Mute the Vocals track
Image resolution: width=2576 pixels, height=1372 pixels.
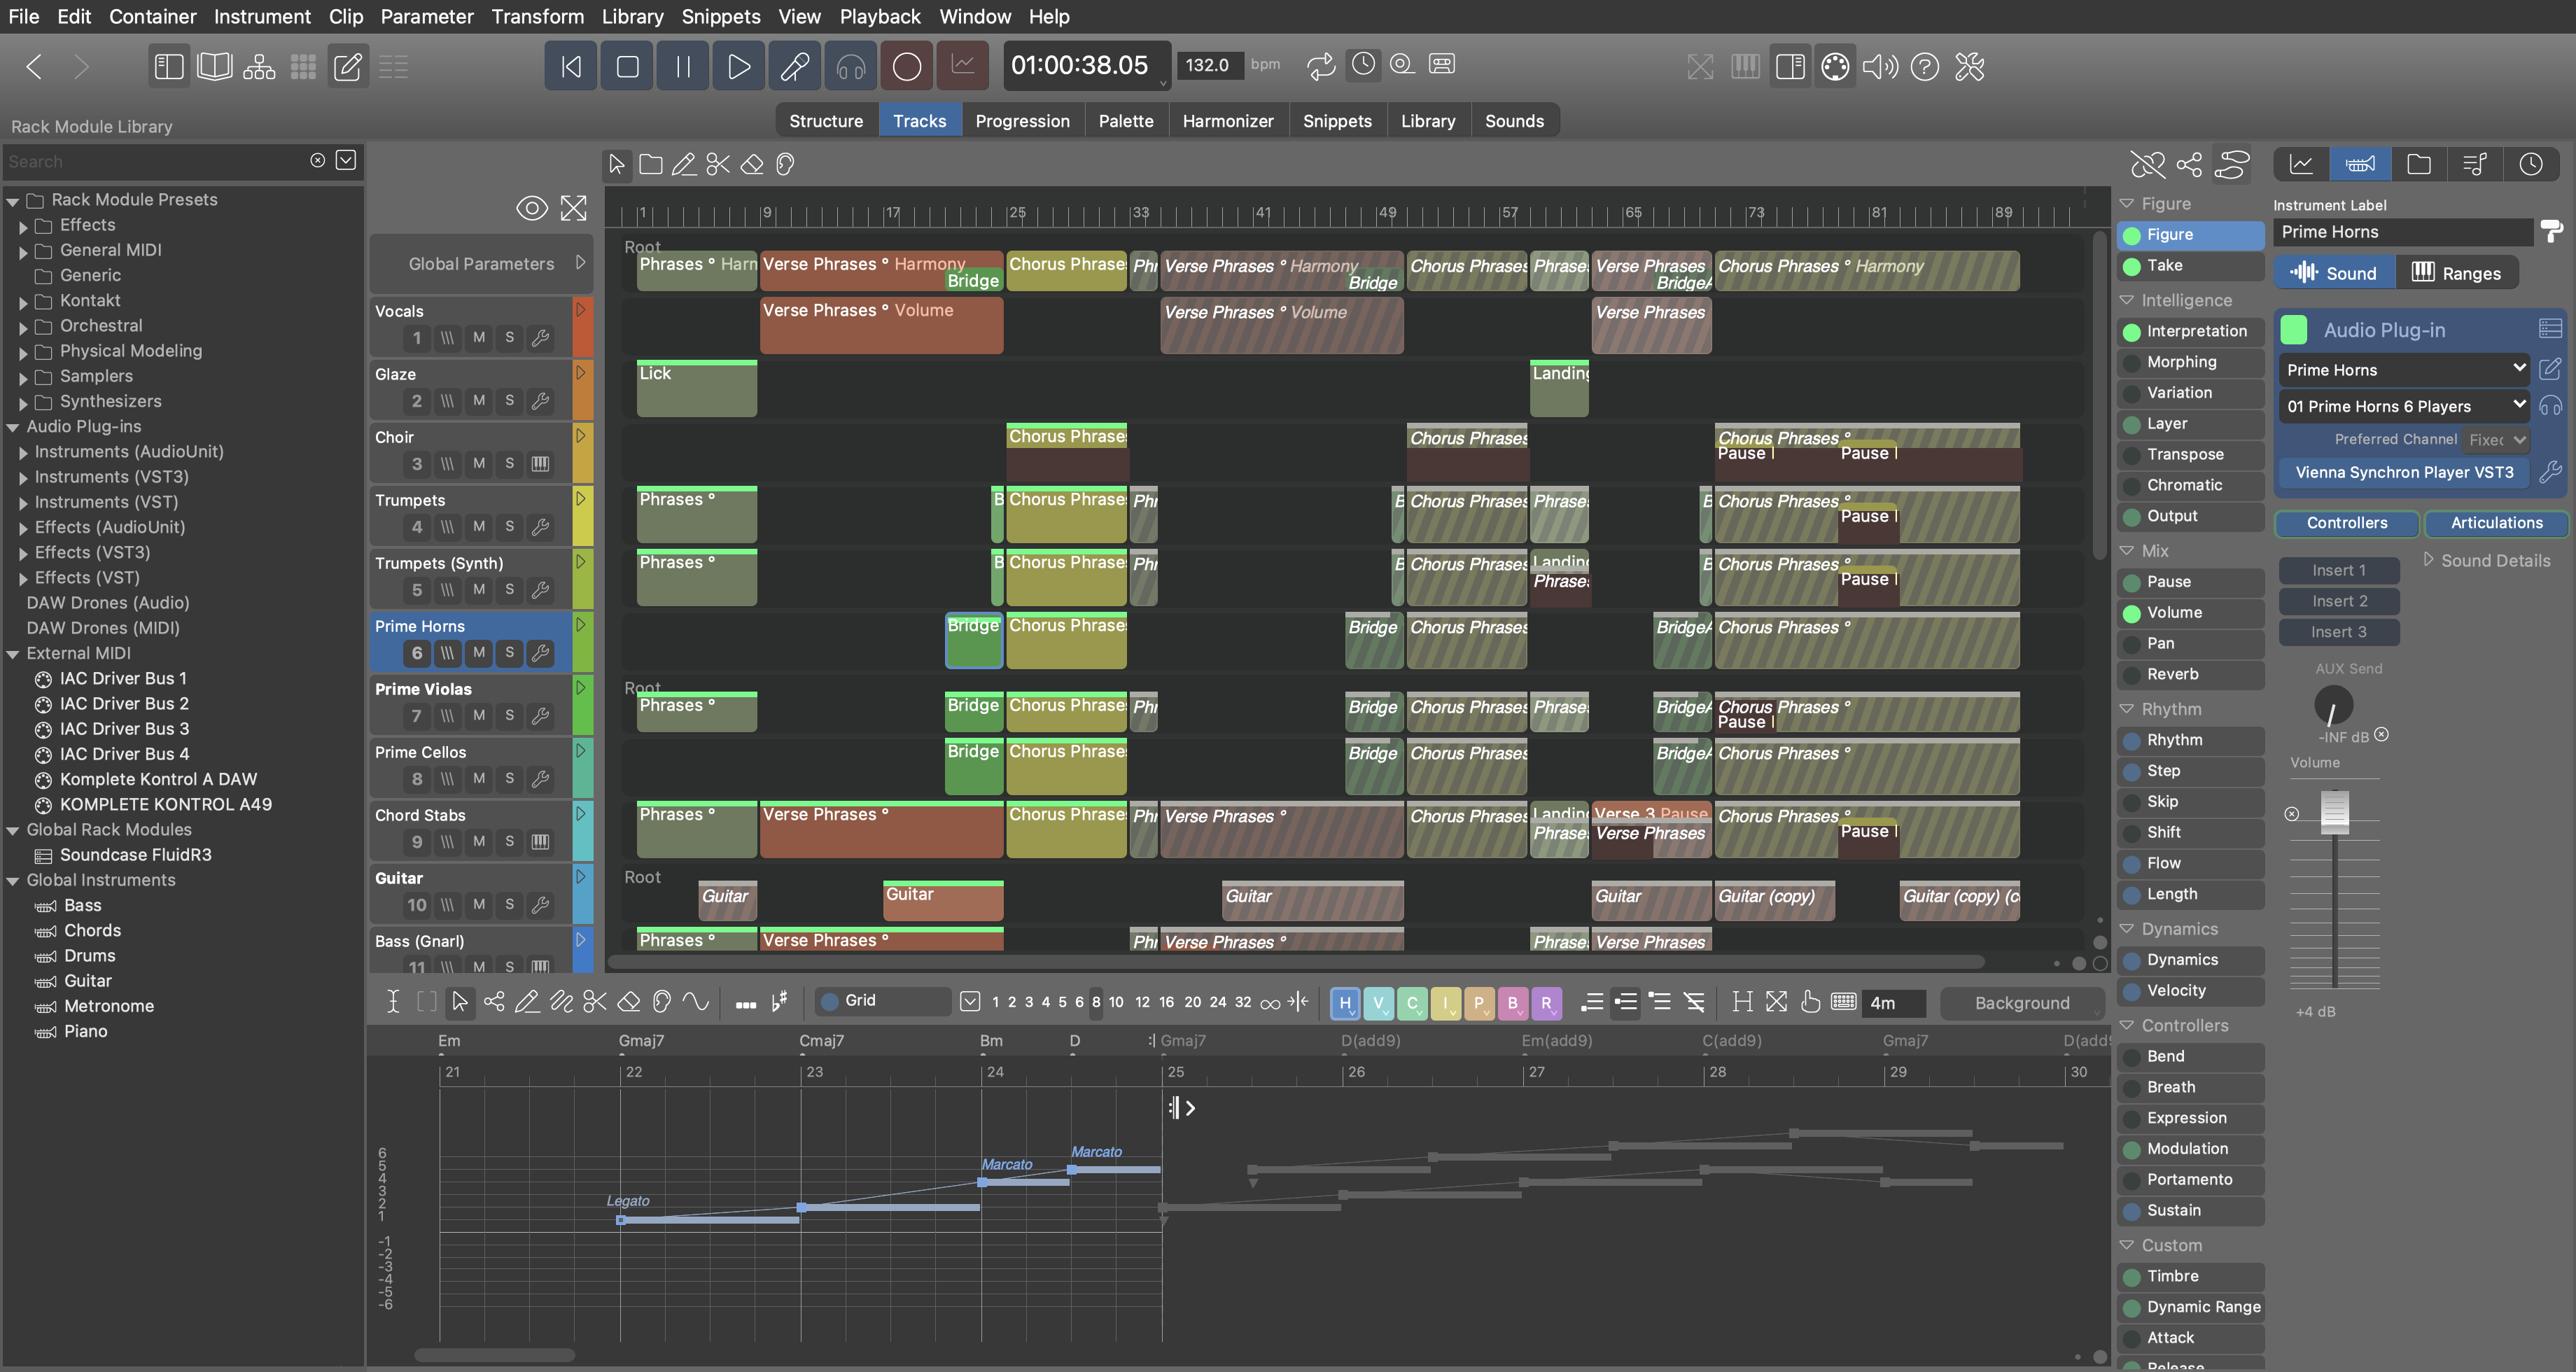[x=479, y=337]
